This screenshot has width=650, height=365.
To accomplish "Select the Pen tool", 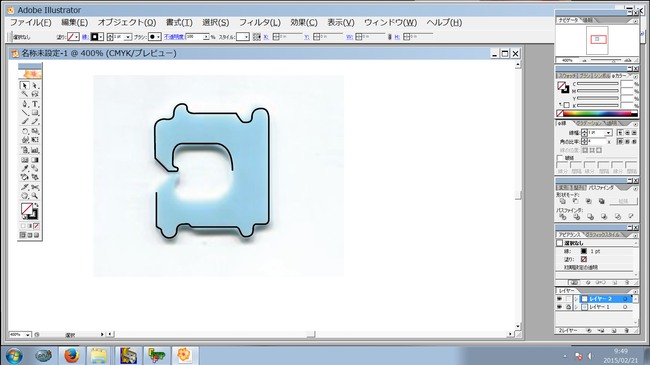I will pyautogui.click(x=24, y=104).
